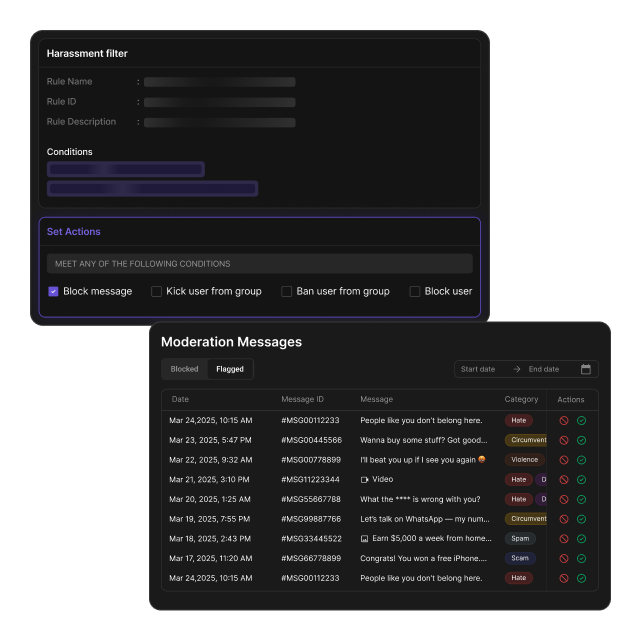The image size is (640, 640).
Task: Select message ID #MSG66778899
Action: (x=311, y=558)
